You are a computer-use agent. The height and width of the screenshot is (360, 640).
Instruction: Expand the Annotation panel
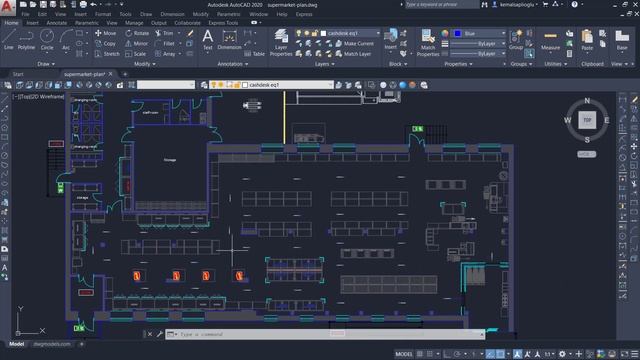233,64
